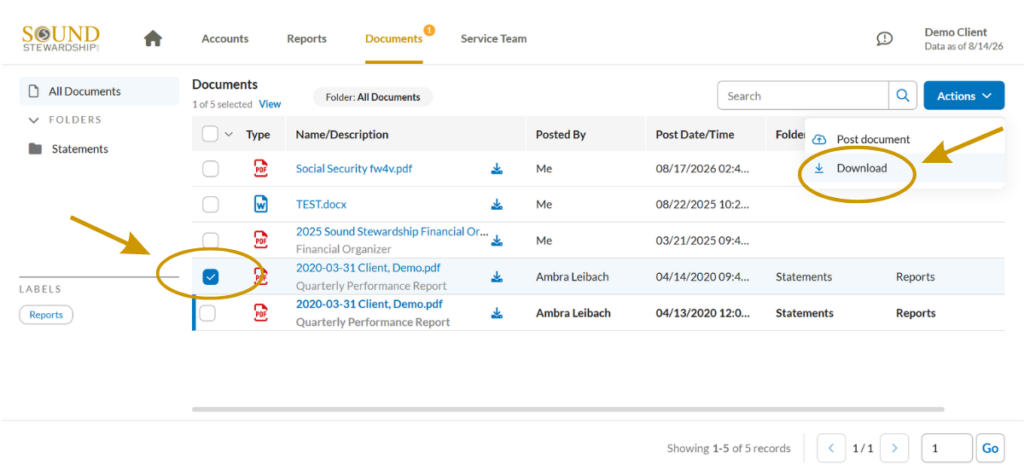1024x476 pixels.
Task: Open the message notification icon
Action: tap(884, 39)
